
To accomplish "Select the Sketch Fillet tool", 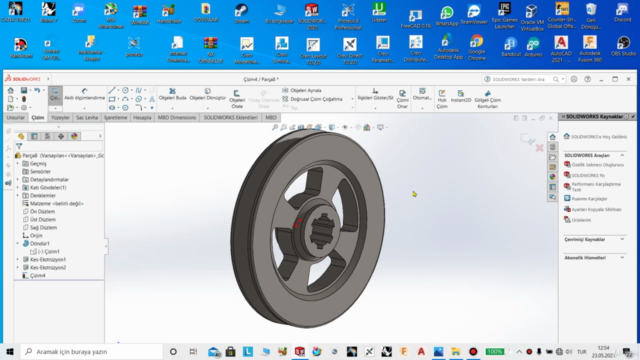I will click(139, 107).
